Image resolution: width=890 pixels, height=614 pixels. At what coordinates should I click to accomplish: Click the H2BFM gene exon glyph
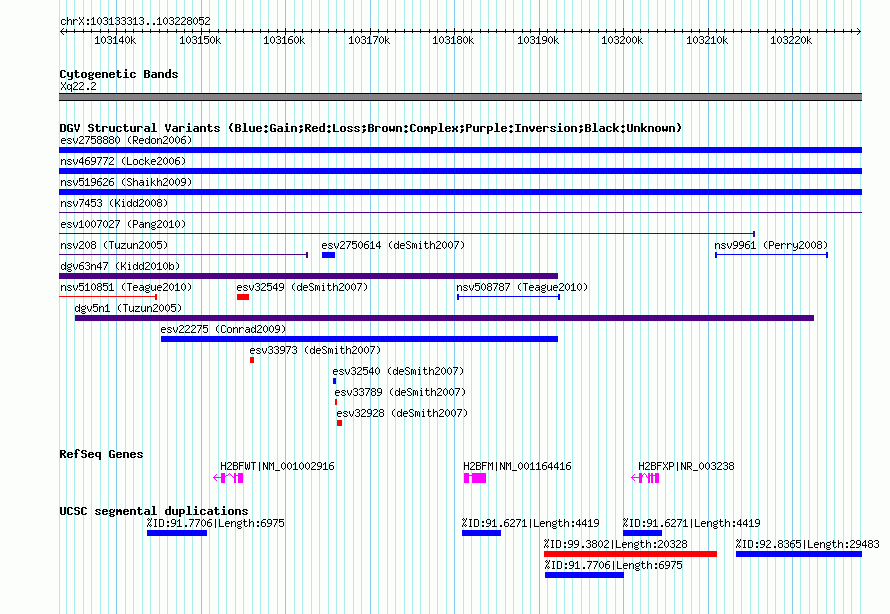coord(475,478)
